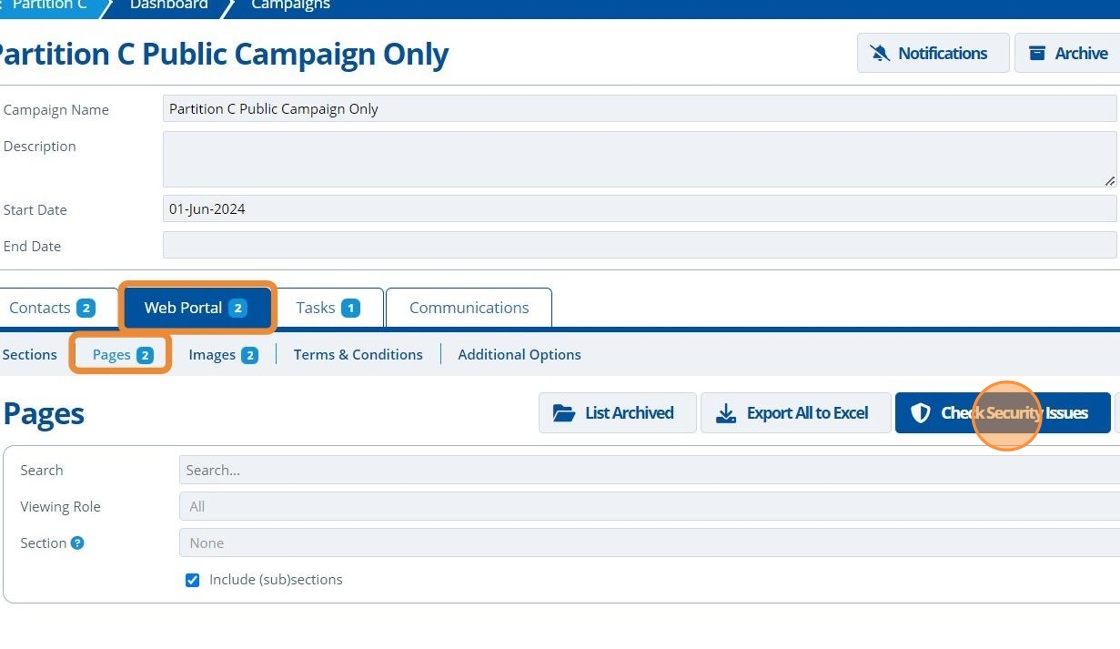Viewport: 1120px width, 649px height.
Task: Toggle the Include (sub)sections checkbox
Action: click(x=192, y=580)
